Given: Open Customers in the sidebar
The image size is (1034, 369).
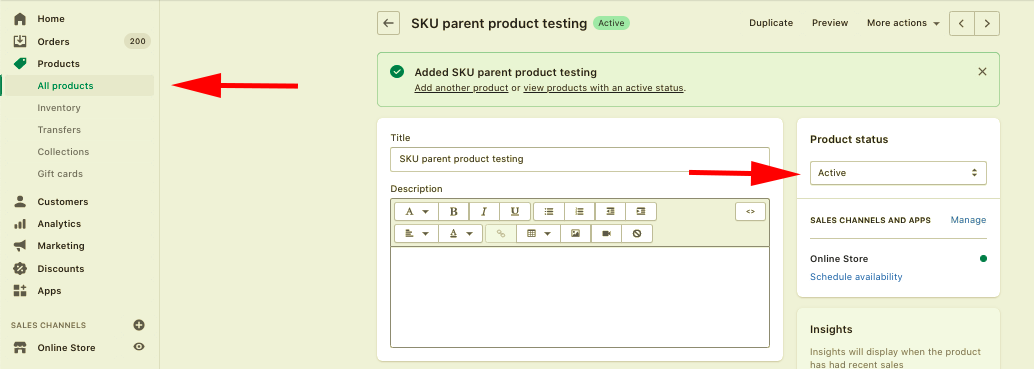Looking at the screenshot, I should (63, 202).
